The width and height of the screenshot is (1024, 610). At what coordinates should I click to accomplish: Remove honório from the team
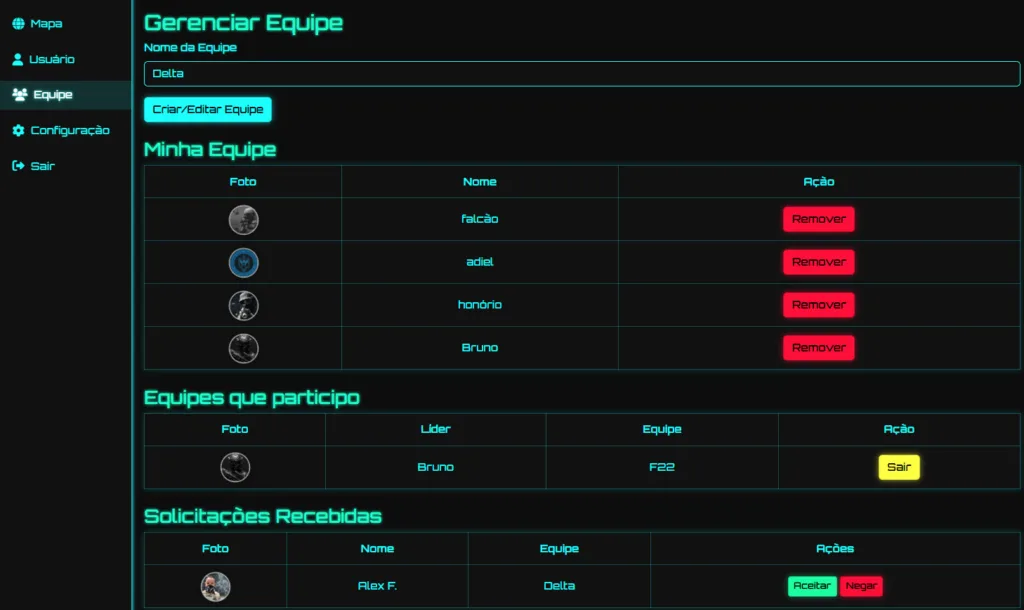[x=818, y=305]
